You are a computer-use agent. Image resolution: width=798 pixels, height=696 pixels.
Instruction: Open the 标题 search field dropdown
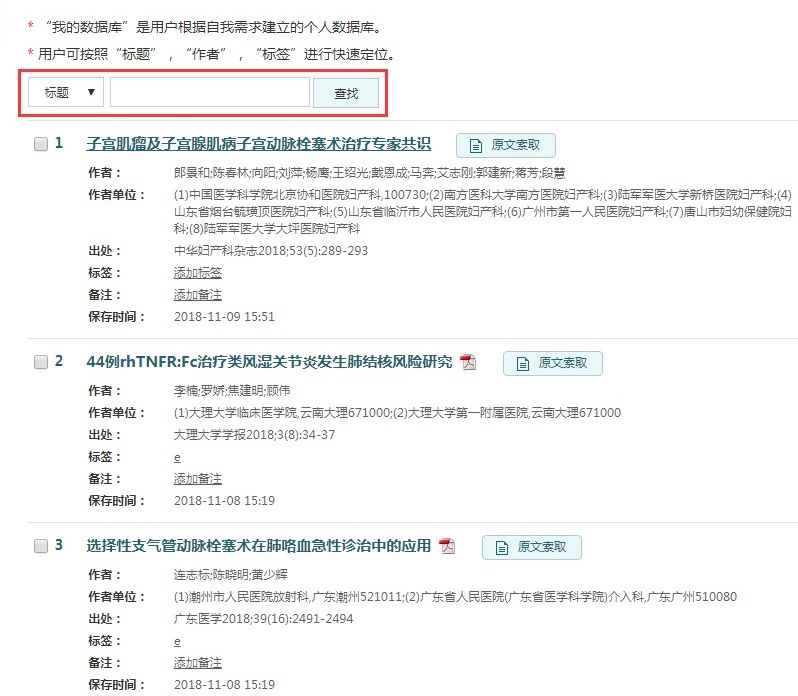[66, 93]
